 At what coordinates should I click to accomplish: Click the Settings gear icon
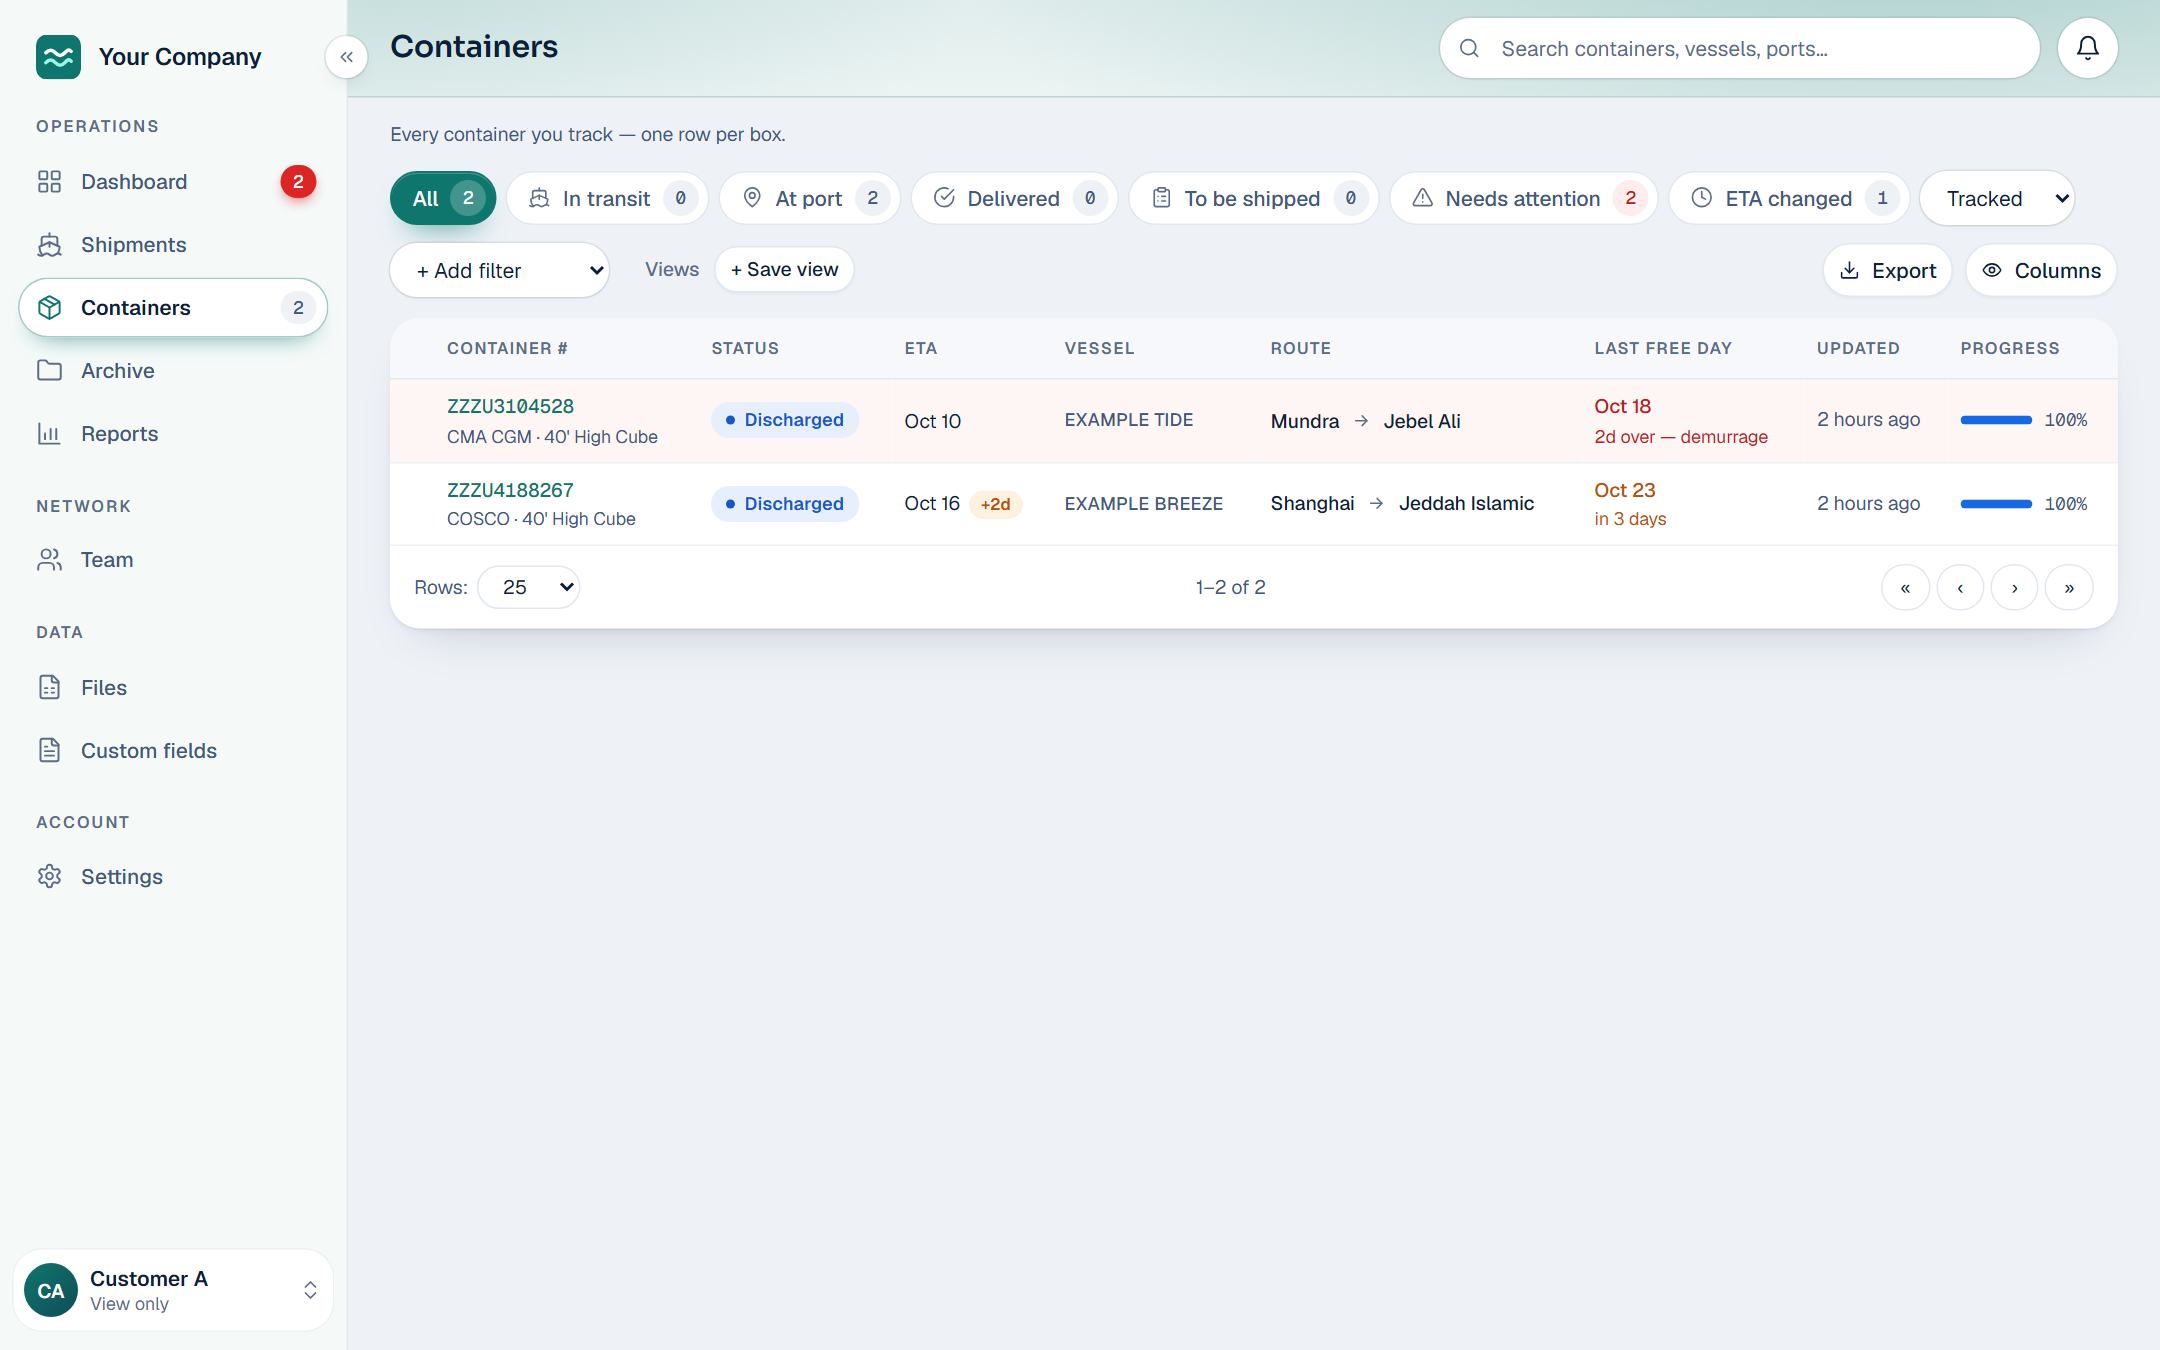click(x=49, y=877)
